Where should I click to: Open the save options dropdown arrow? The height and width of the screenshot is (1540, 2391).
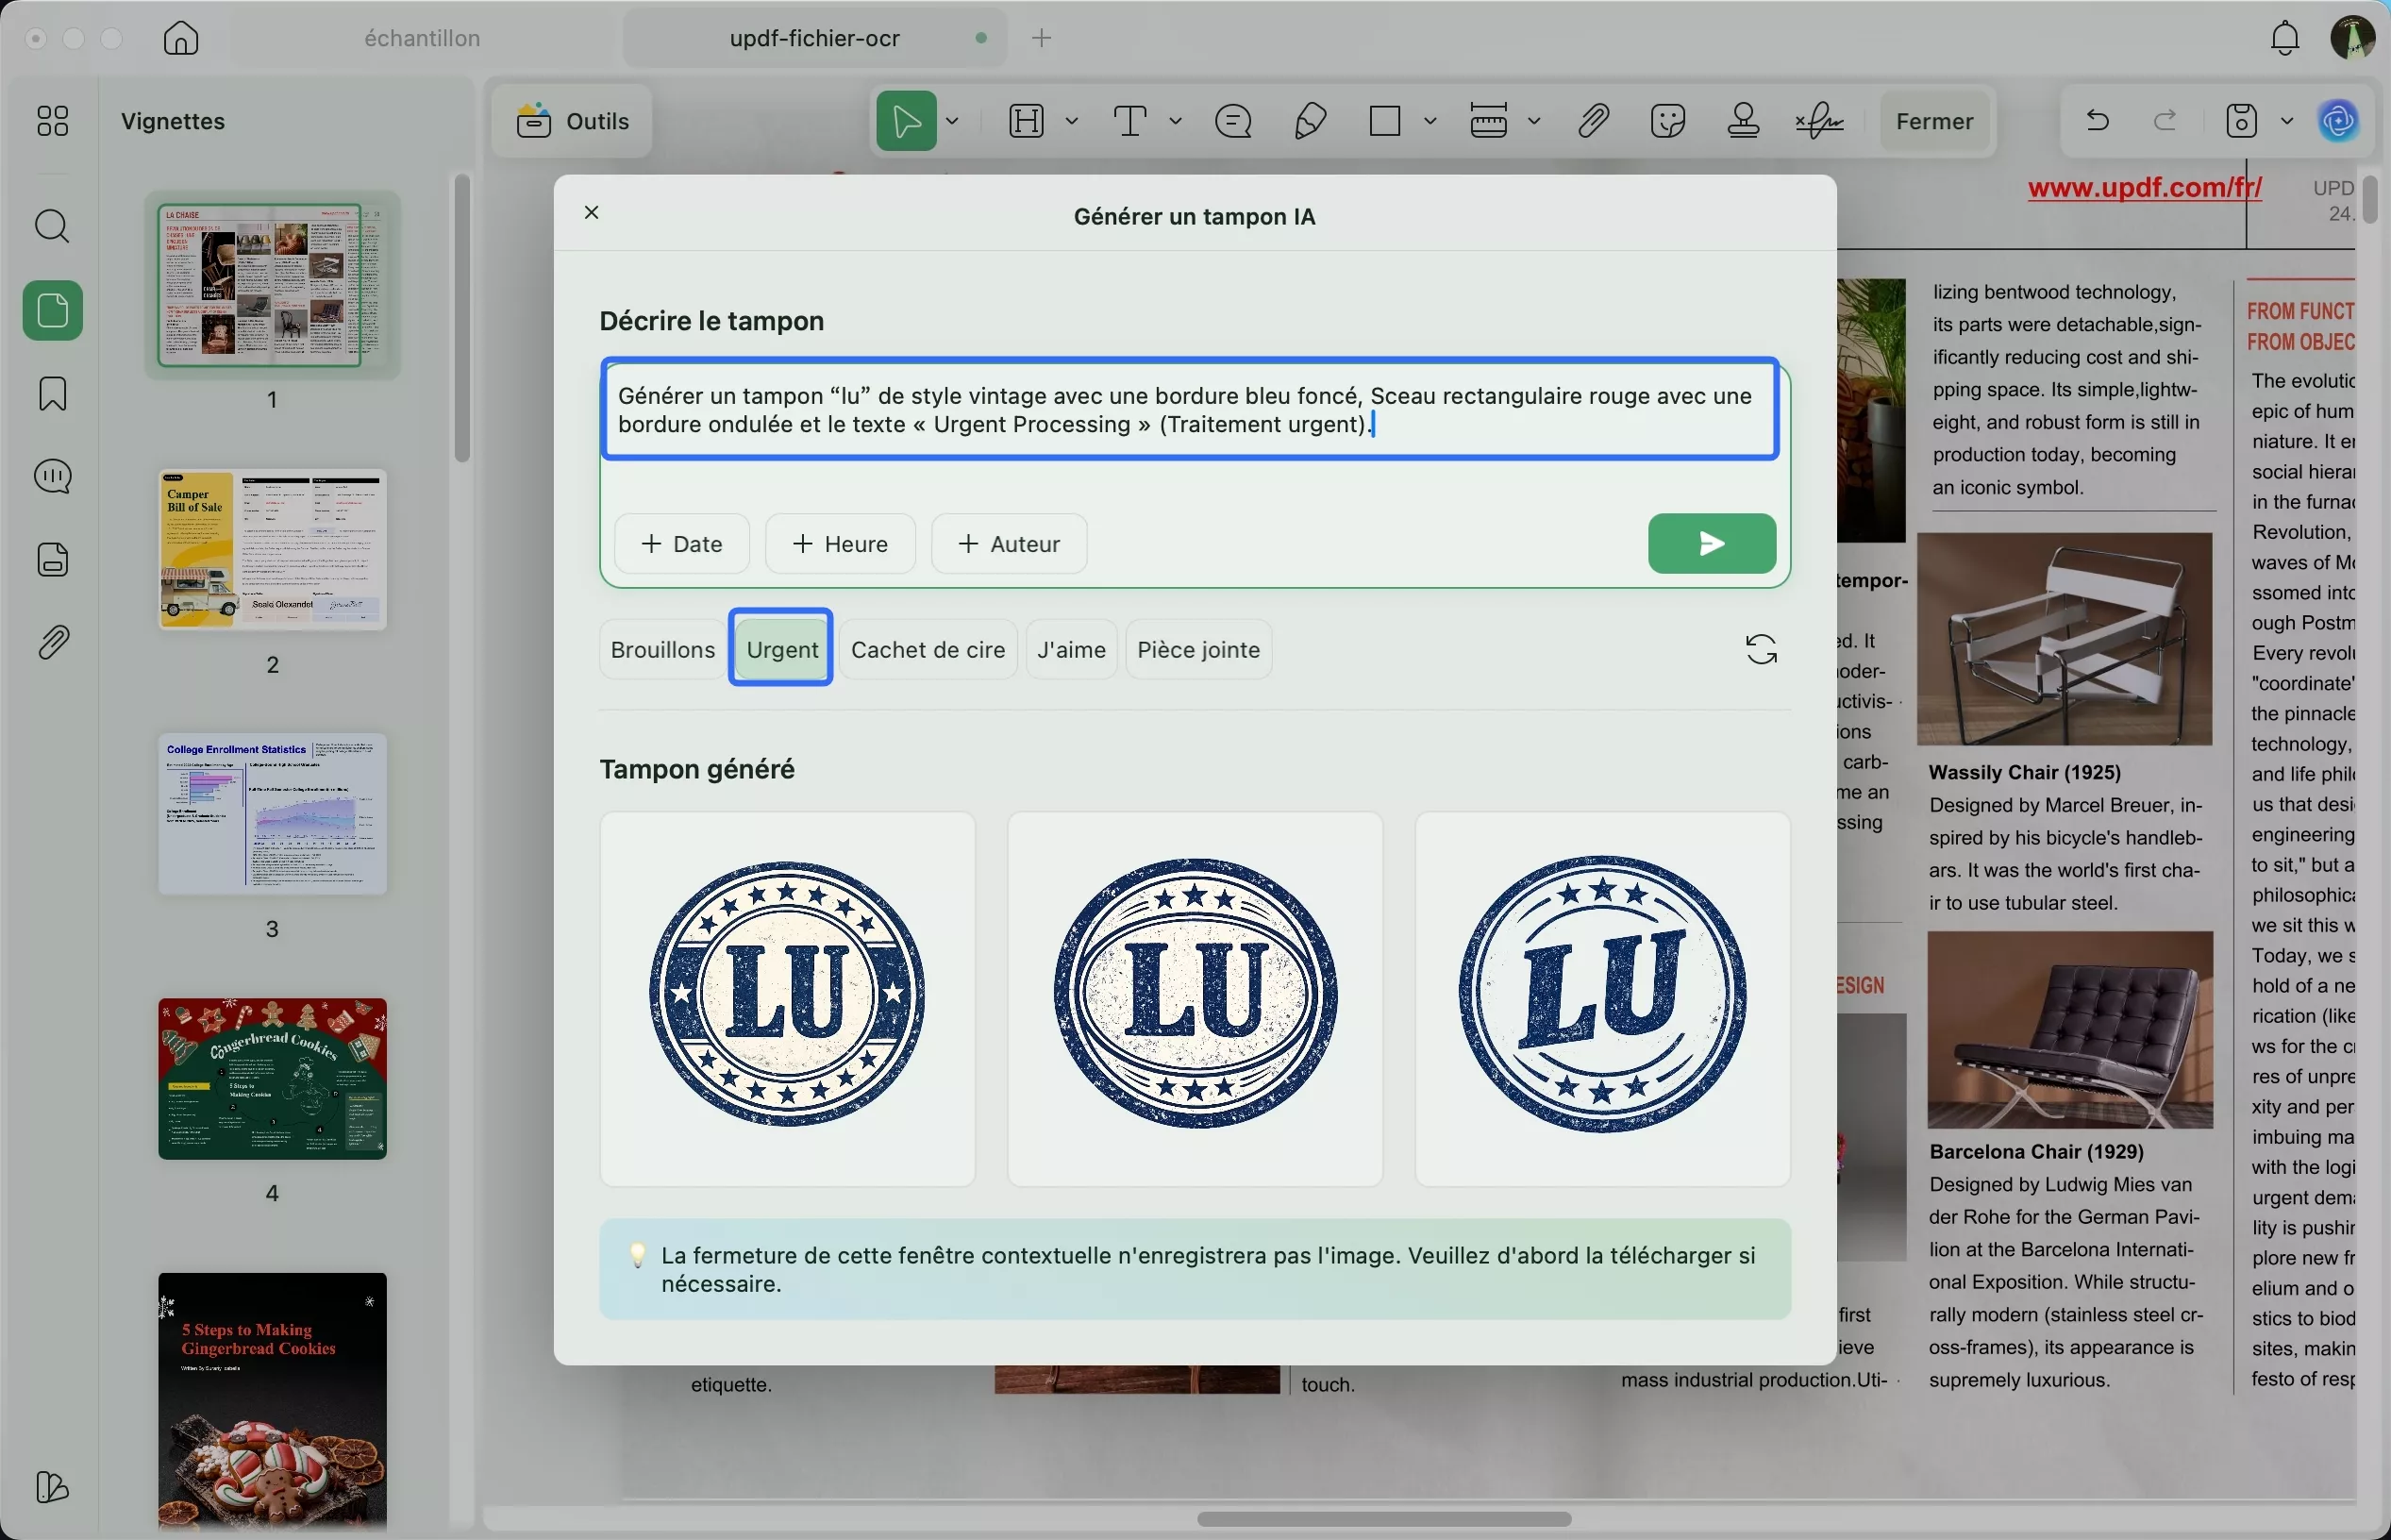coord(2286,121)
